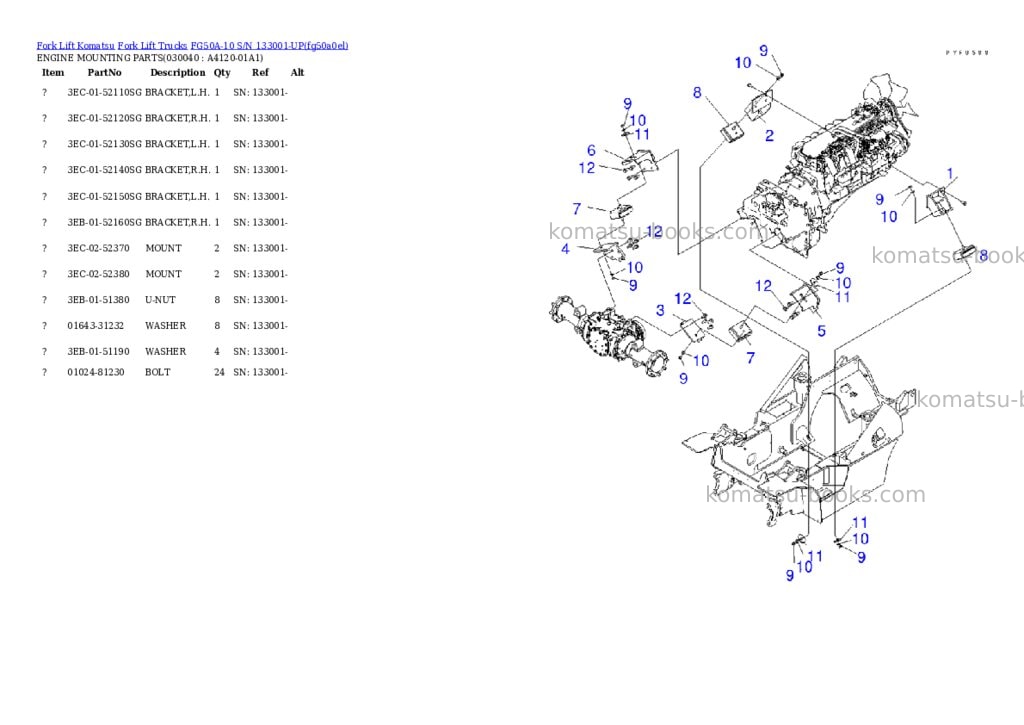The image size is (1024, 725).
Task: Click callout number 2 in the diagram
Action: (769, 135)
